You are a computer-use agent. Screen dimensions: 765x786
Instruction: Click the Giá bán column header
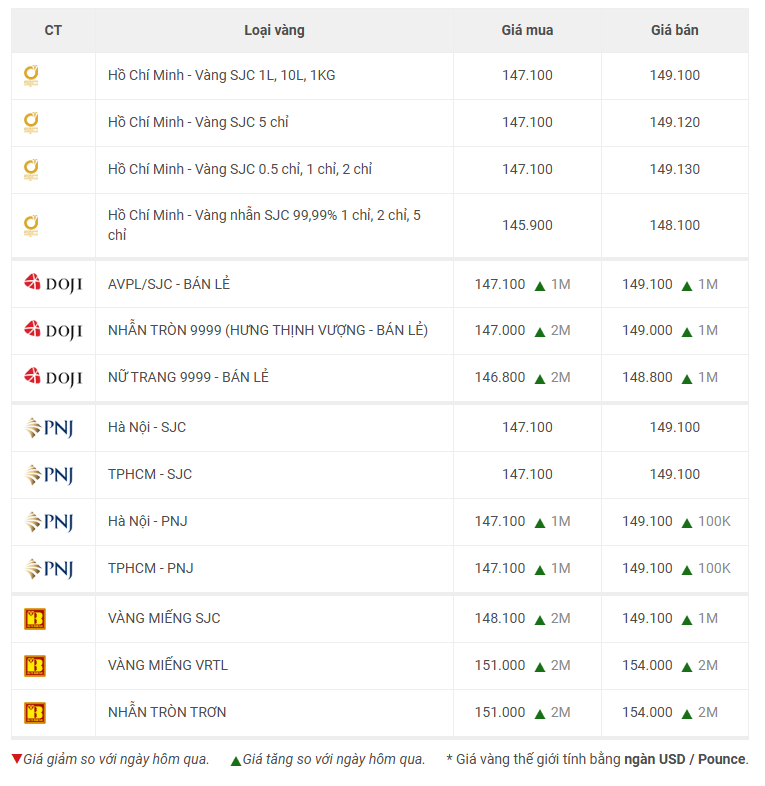tap(675, 30)
